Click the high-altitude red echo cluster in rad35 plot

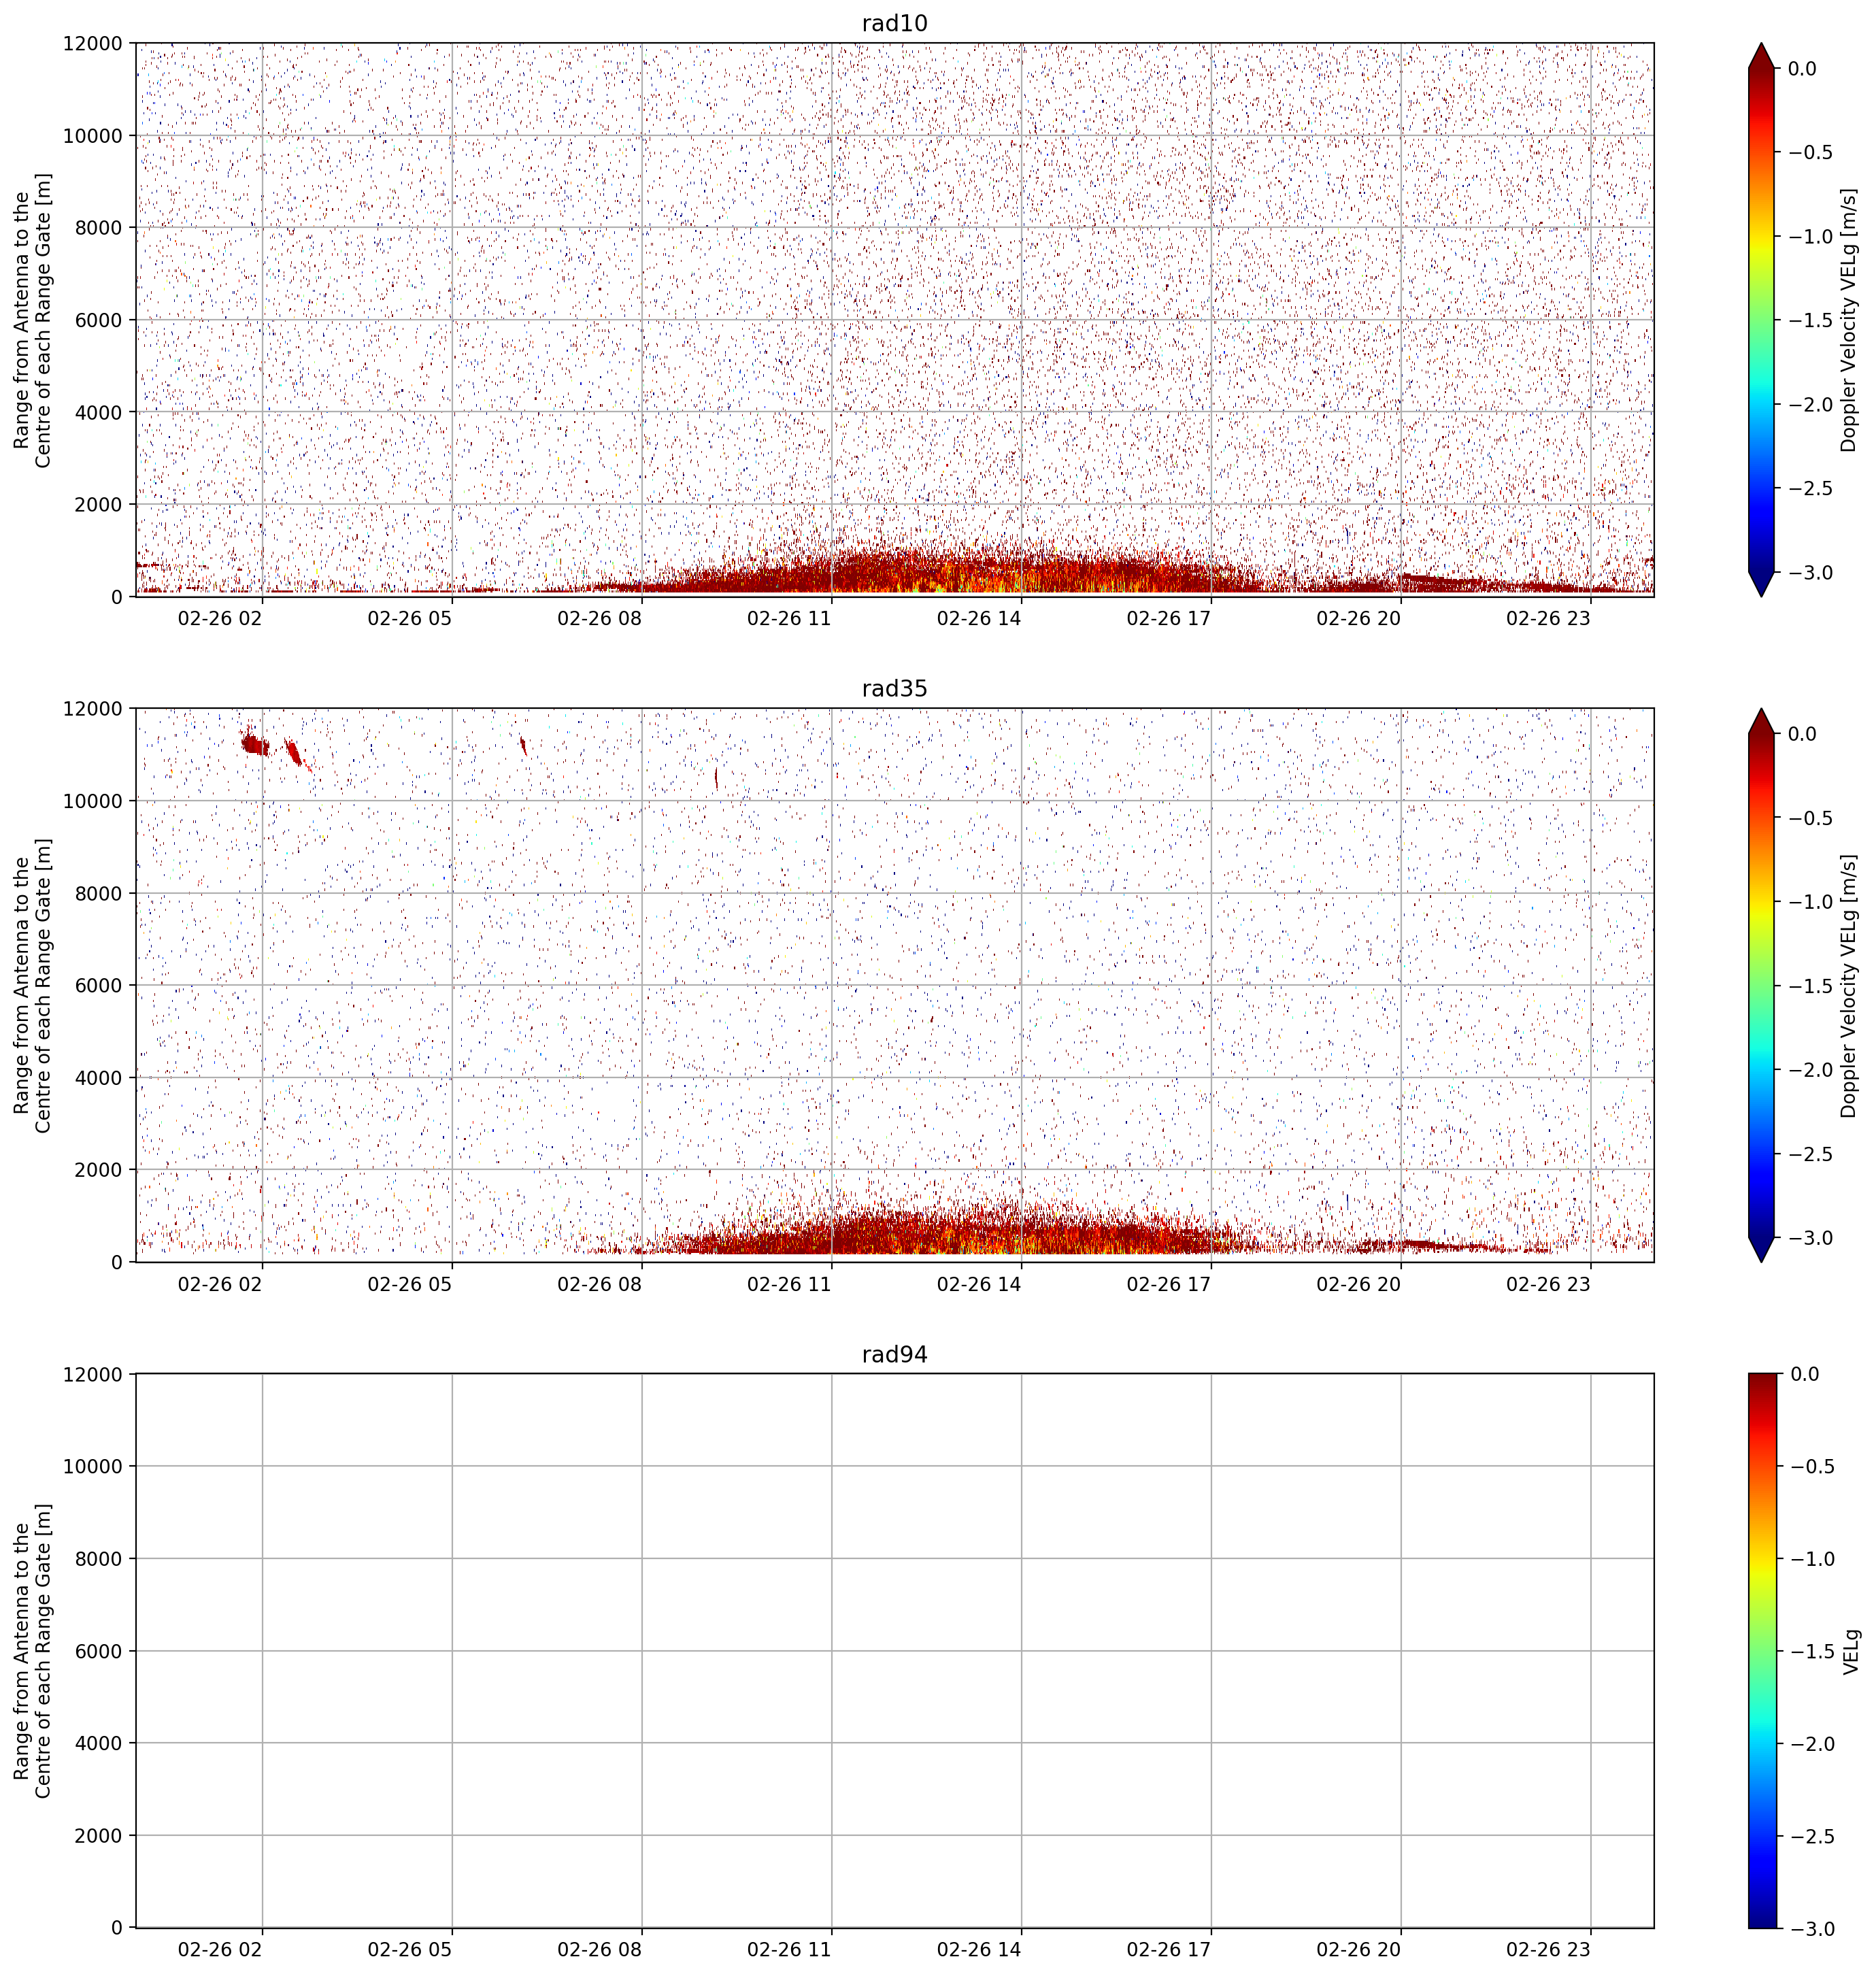[255, 744]
